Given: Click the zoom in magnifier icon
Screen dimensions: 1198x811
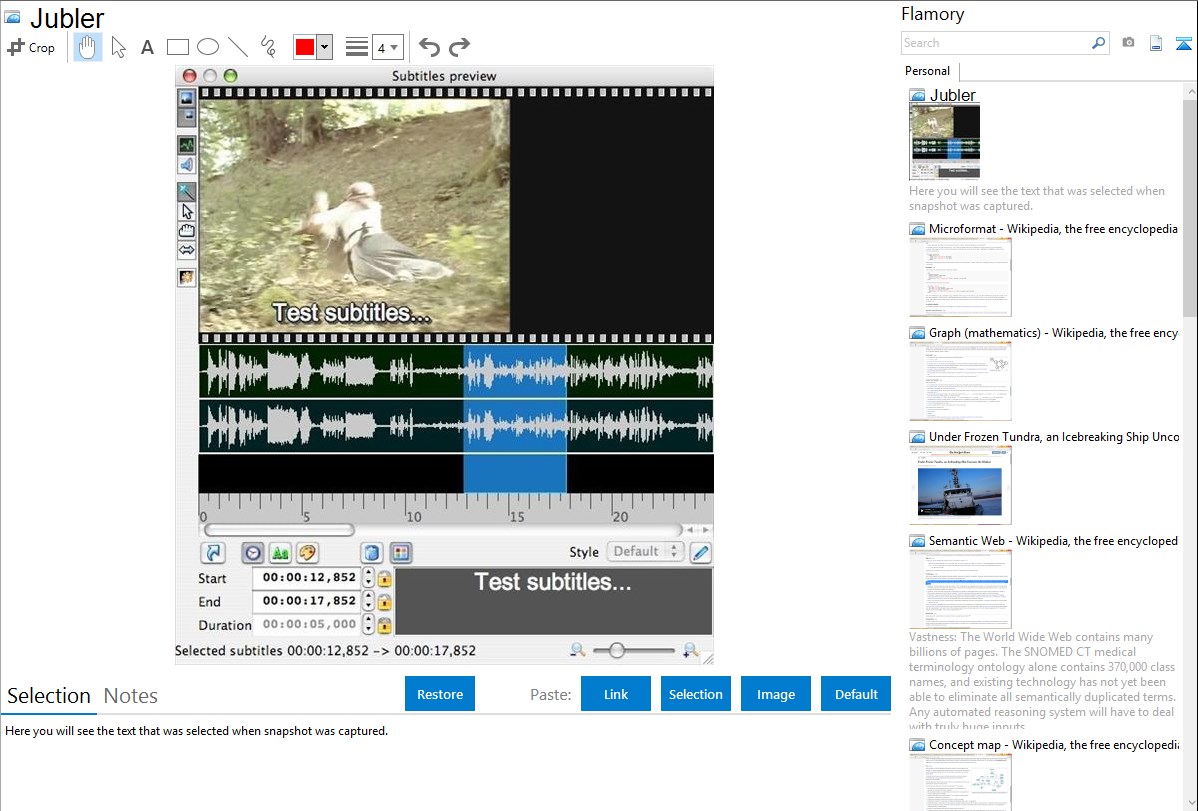Looking at the screenshot, I should click(x=691, y=650).
